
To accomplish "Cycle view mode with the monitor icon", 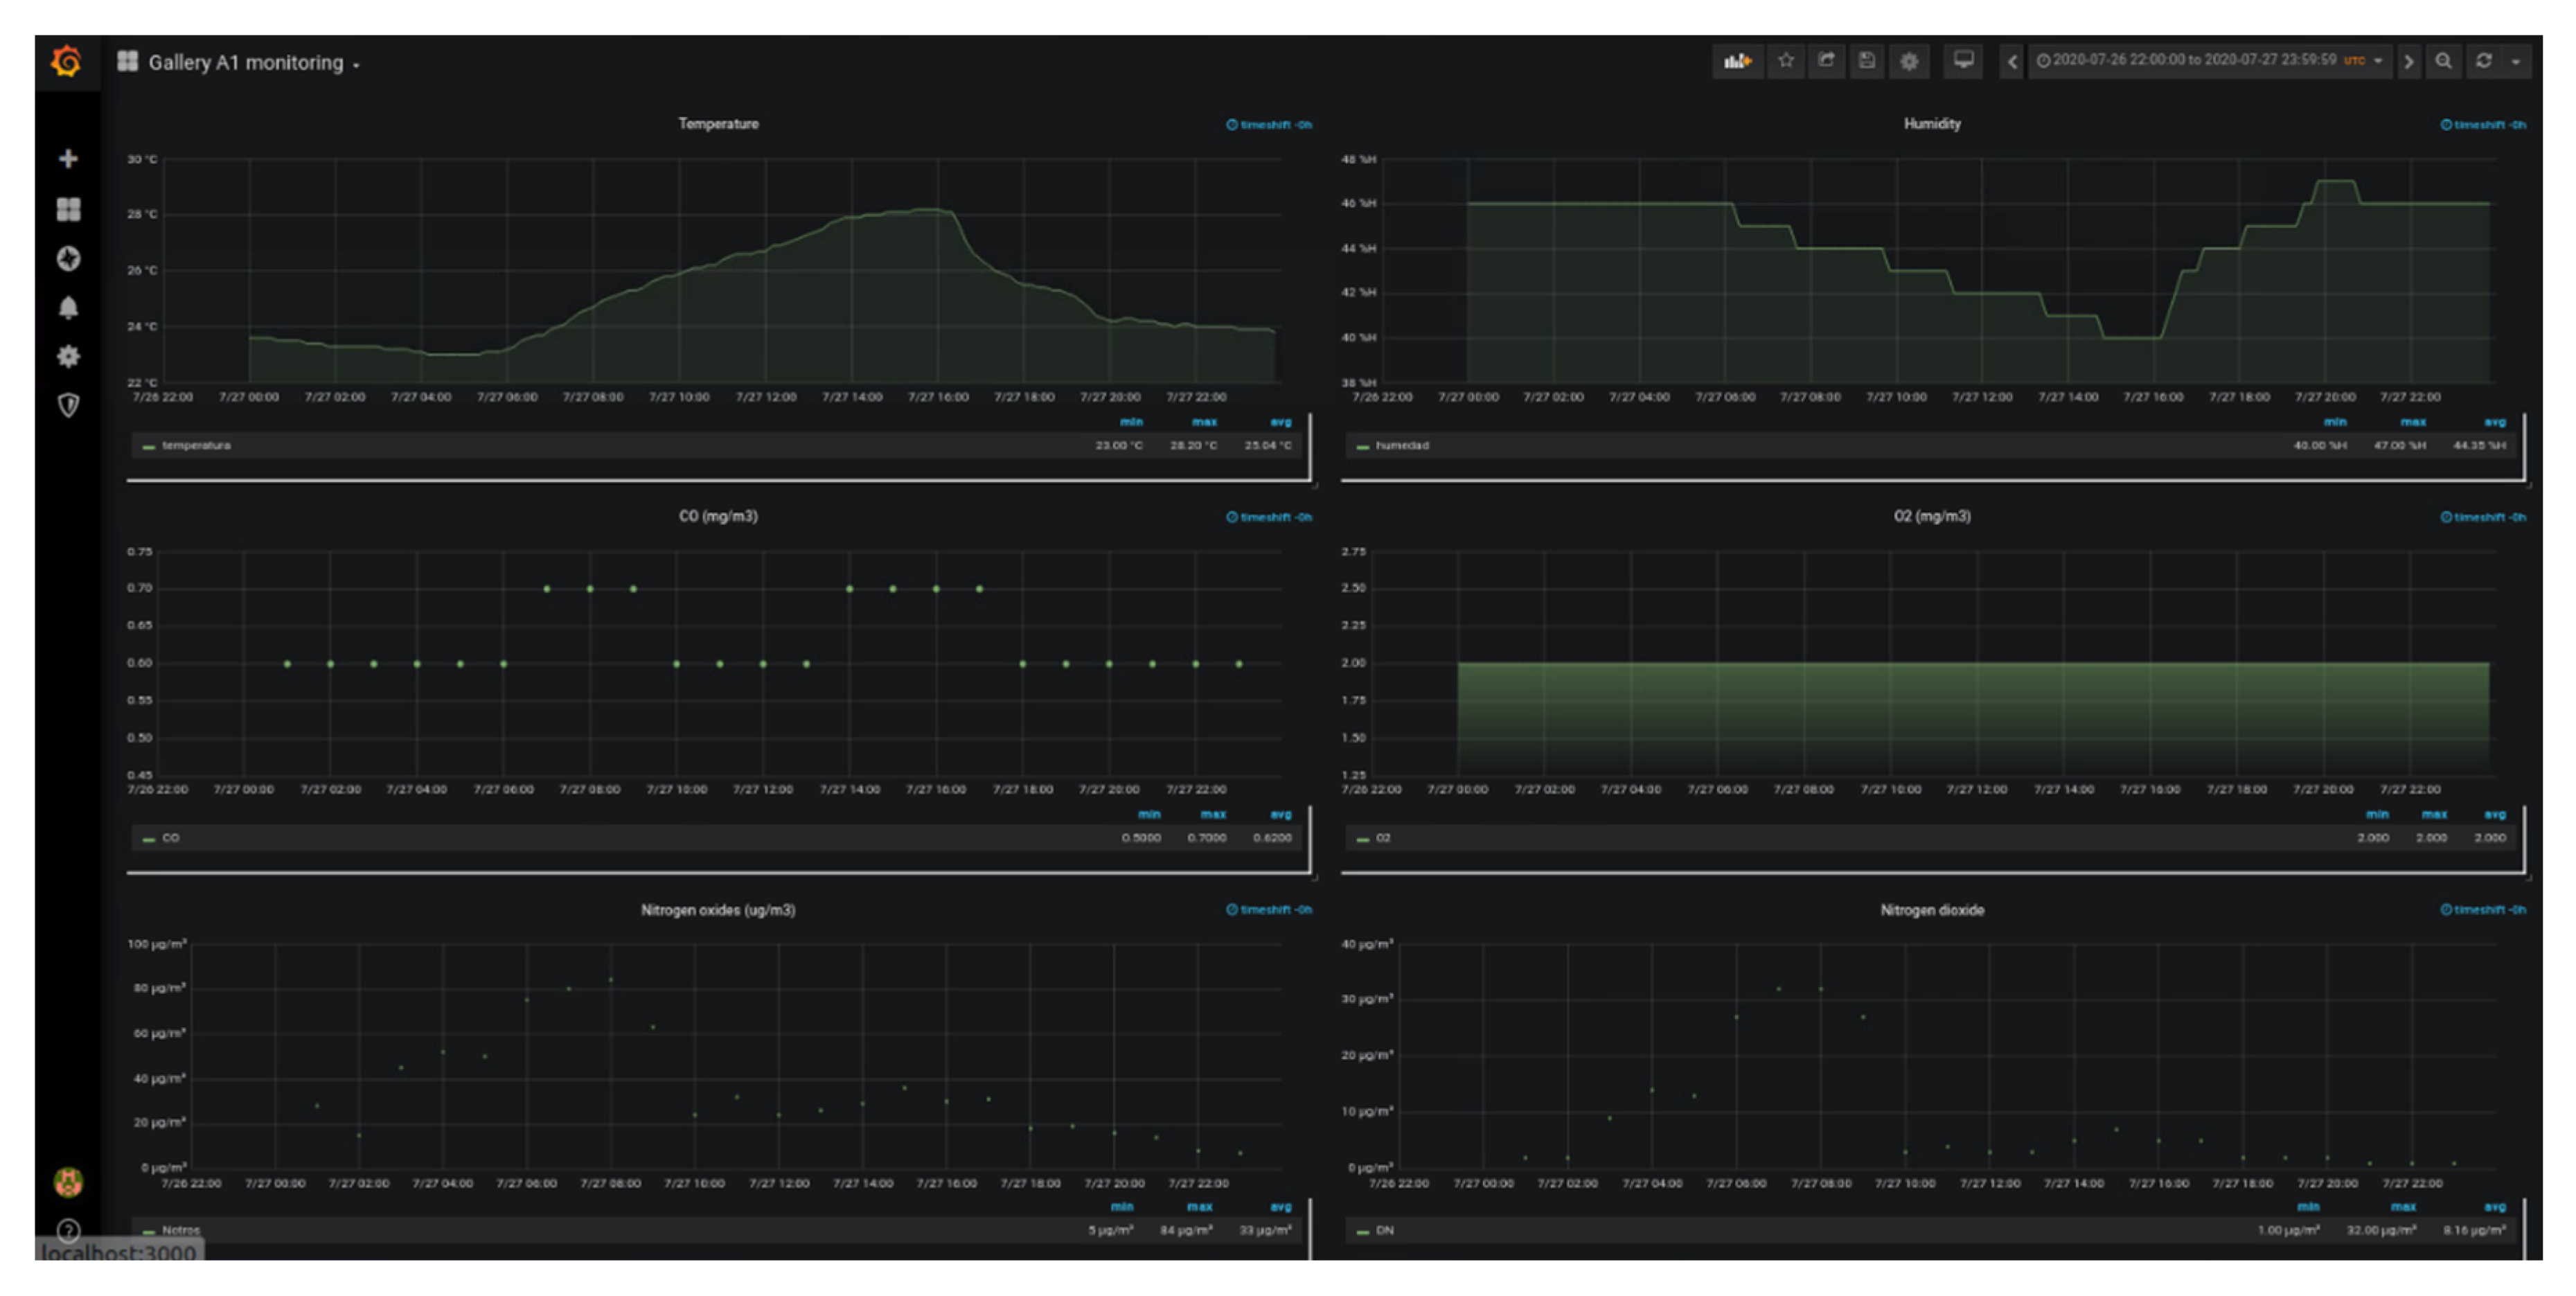I will pos(1963,61).
